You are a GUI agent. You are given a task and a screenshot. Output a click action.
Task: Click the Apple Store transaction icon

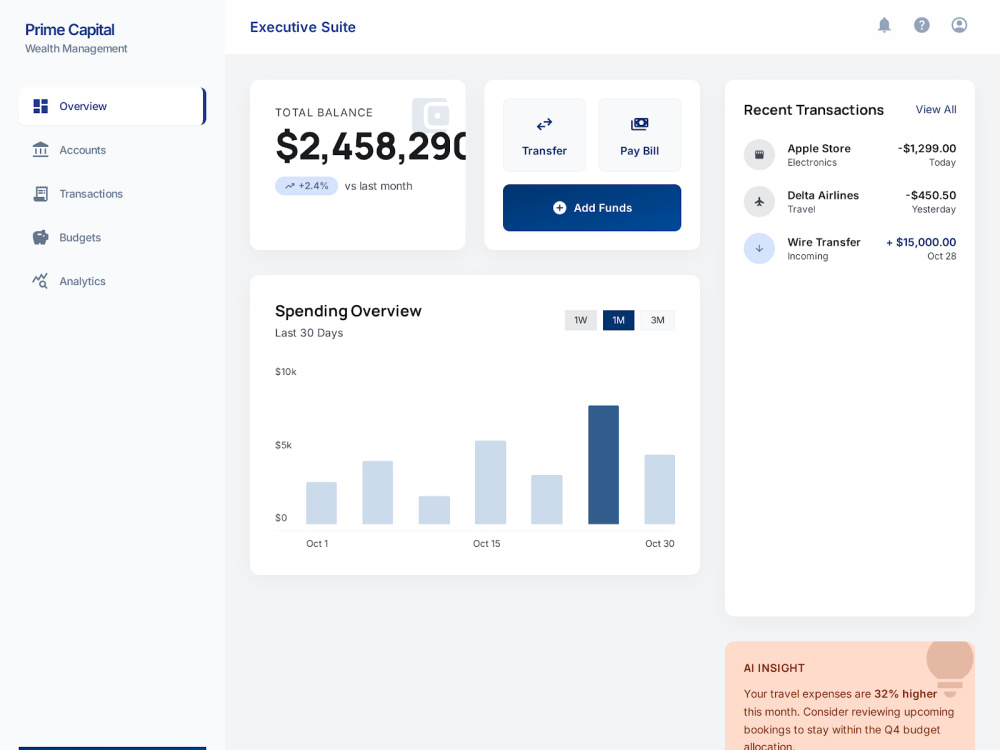pyautogui.click(x=759, y=154)
